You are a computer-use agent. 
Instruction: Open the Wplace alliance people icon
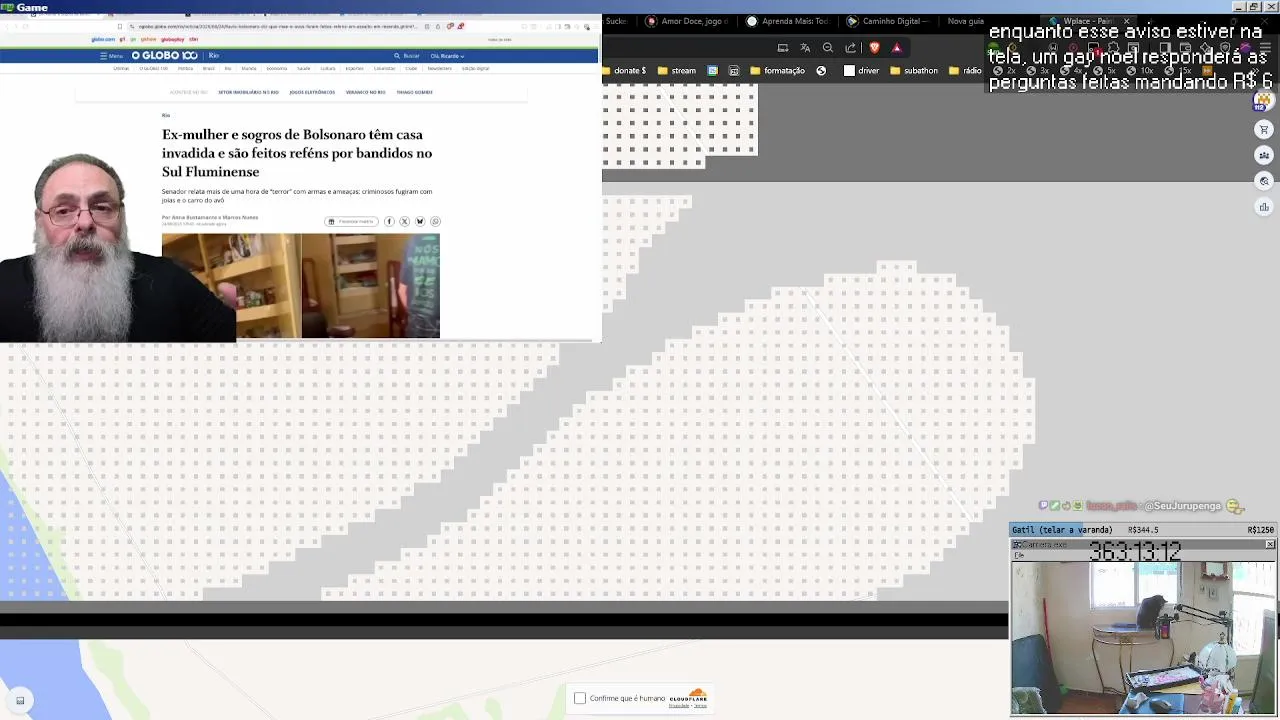point(1264,155)
